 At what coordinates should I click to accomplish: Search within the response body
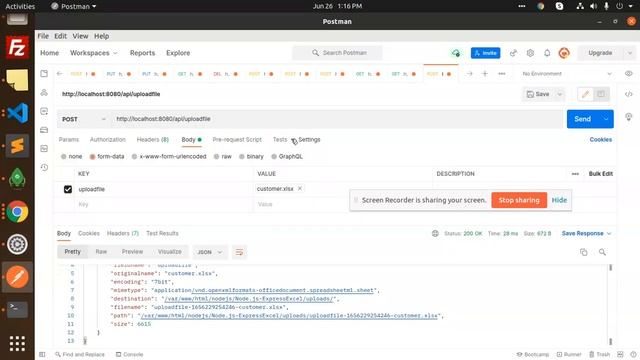pyautogui.click(x=602, y=252)
